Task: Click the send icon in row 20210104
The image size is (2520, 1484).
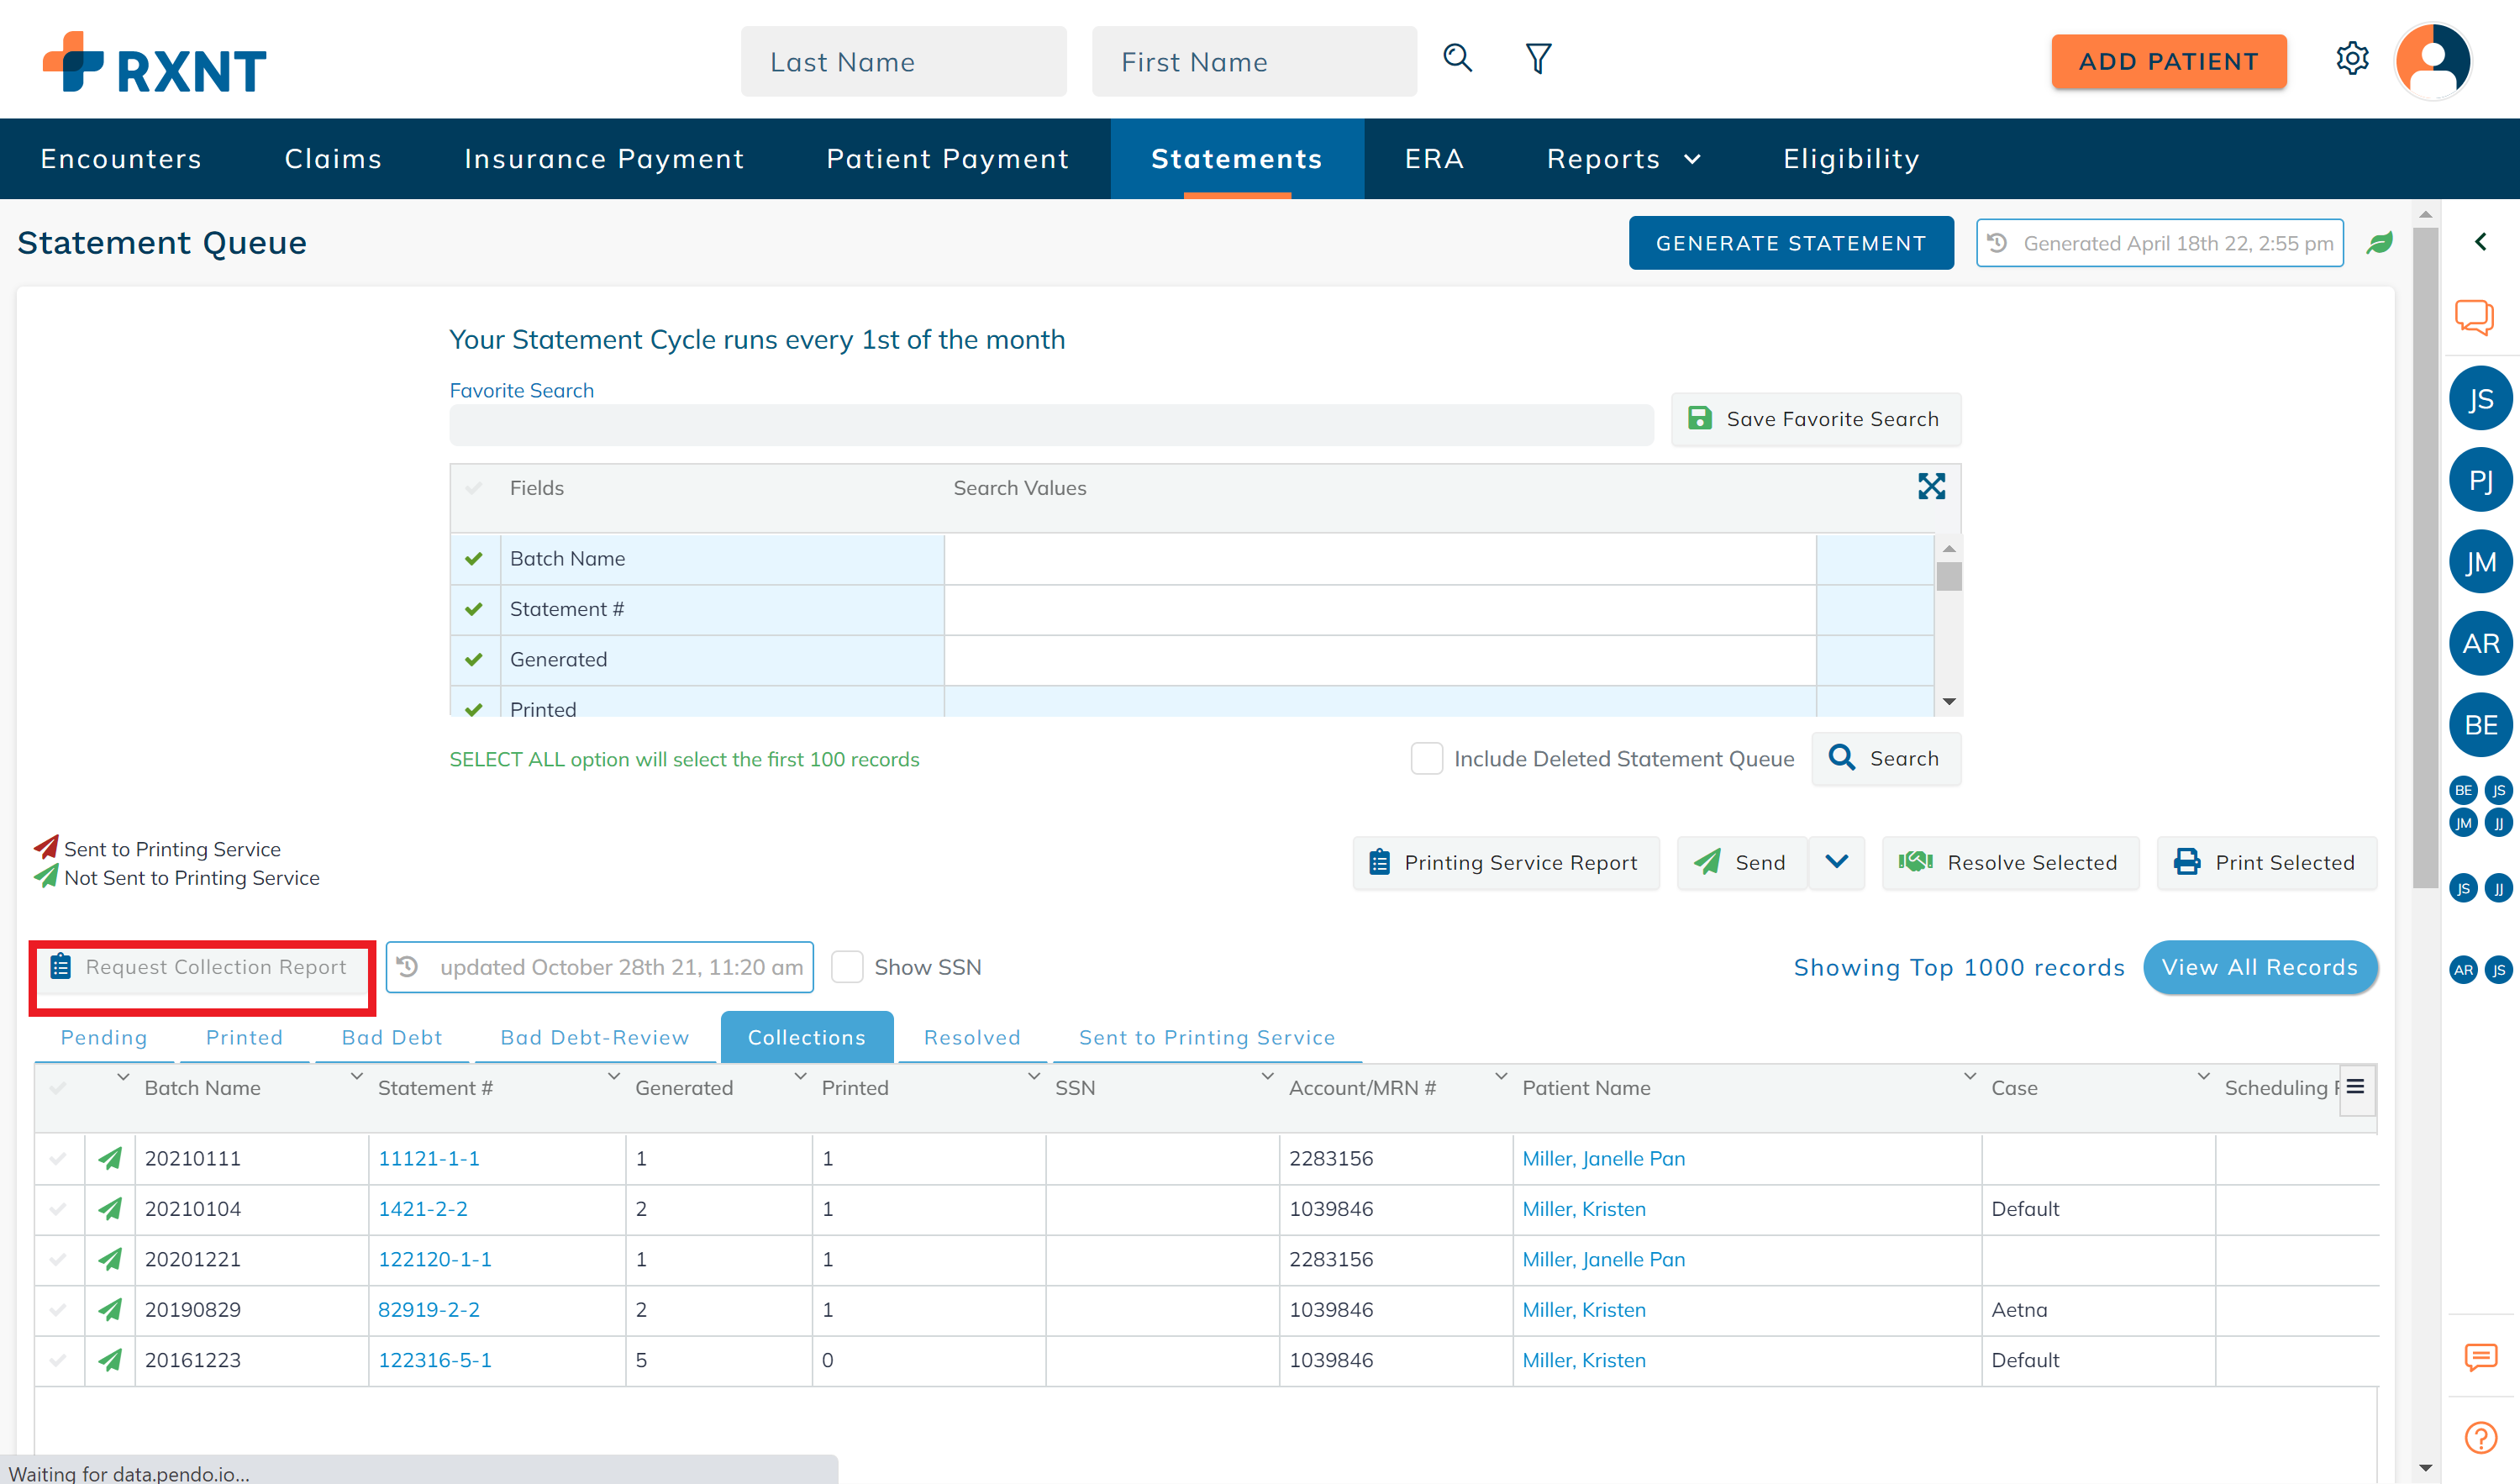Action: coord(110,1208)
